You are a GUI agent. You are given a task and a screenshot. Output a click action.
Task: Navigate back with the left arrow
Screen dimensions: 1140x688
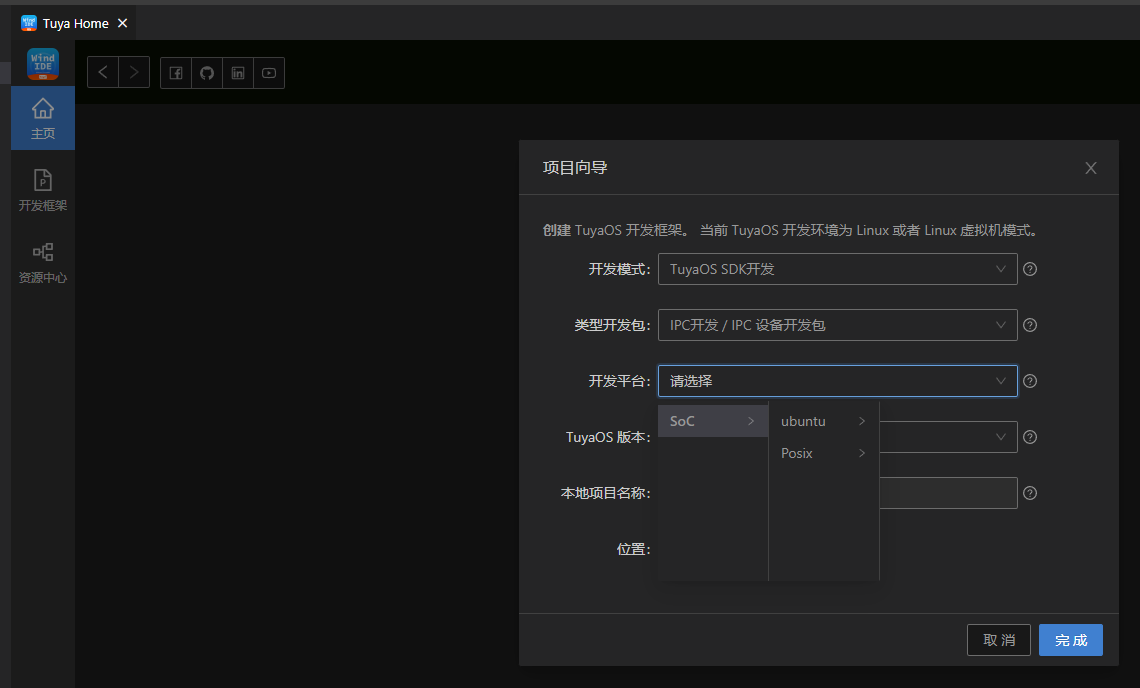coord(103,73)
